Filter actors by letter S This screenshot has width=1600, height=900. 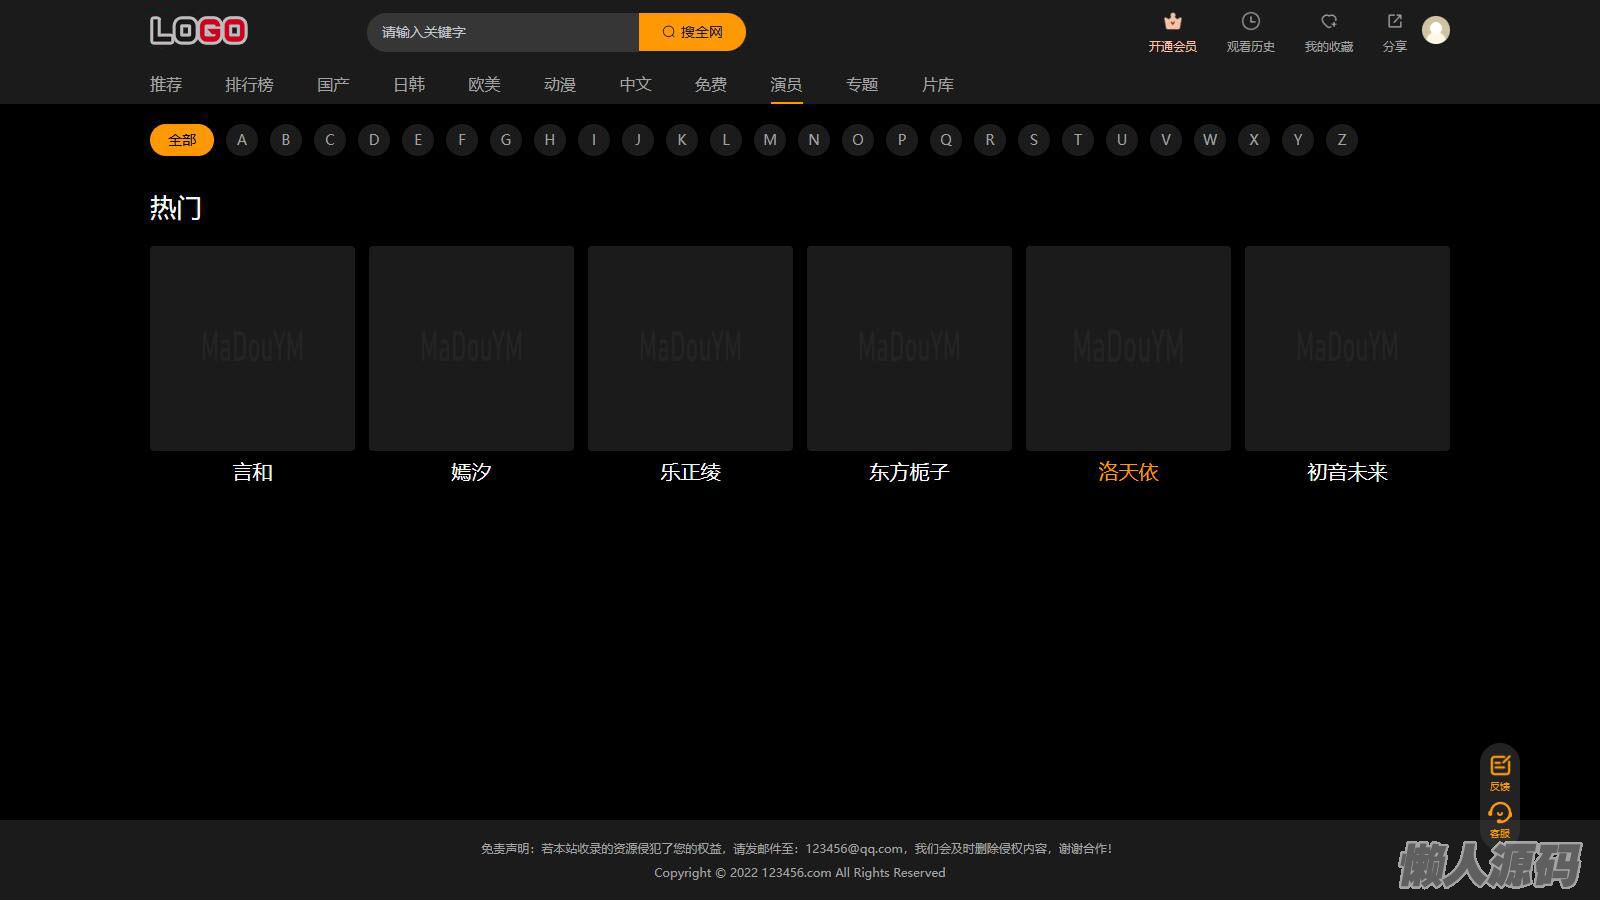pyautogui.click(x=1034, y=140)
